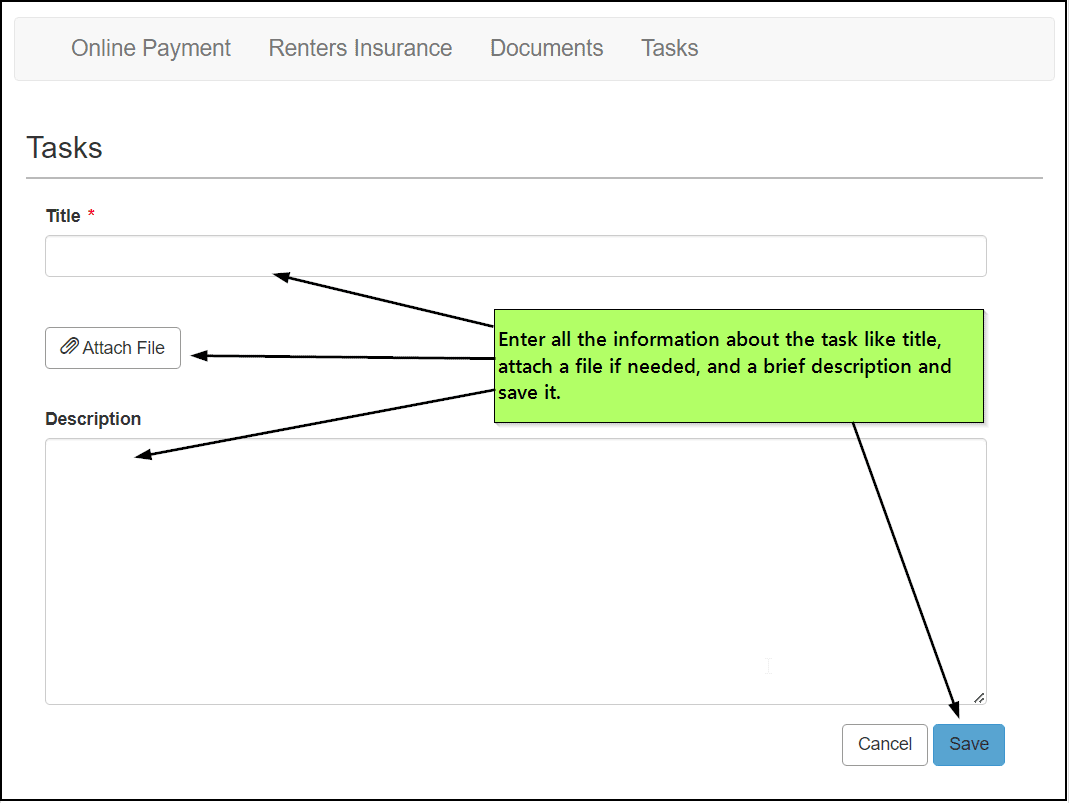The height and width of the screenshot is (803, 1069).
Task: Click the paperclip icon on Attach File
Action: tap(69, 347)
